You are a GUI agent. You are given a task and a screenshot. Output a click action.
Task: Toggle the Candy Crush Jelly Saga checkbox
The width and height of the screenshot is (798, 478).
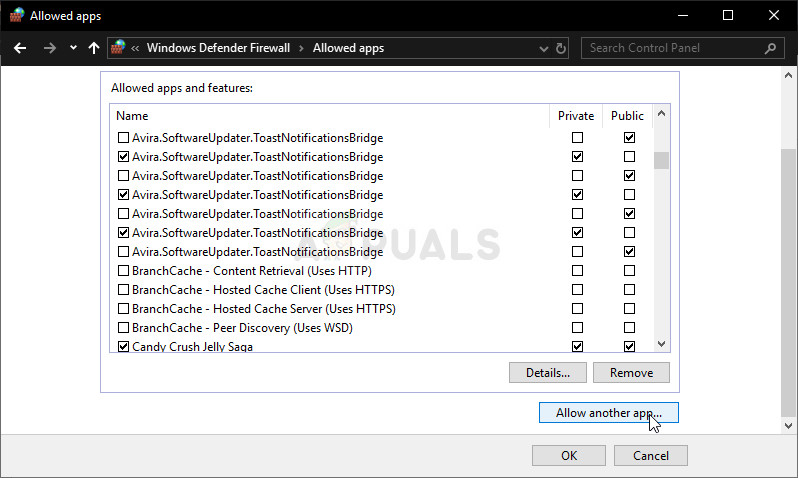(123, 347)
